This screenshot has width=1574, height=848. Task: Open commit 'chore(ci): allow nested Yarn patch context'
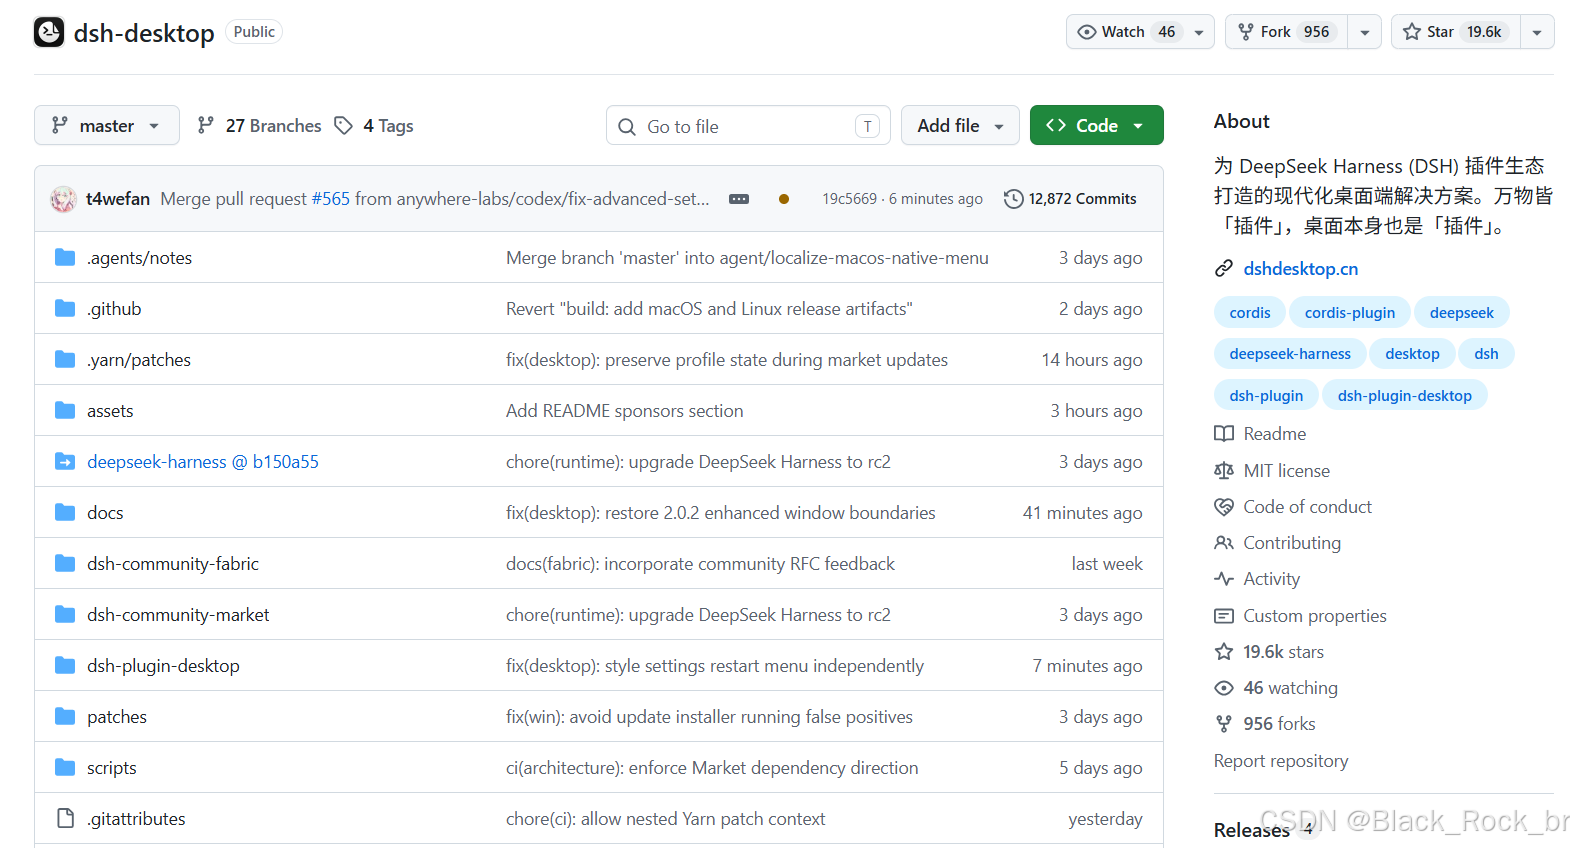(x=666, y=819)
